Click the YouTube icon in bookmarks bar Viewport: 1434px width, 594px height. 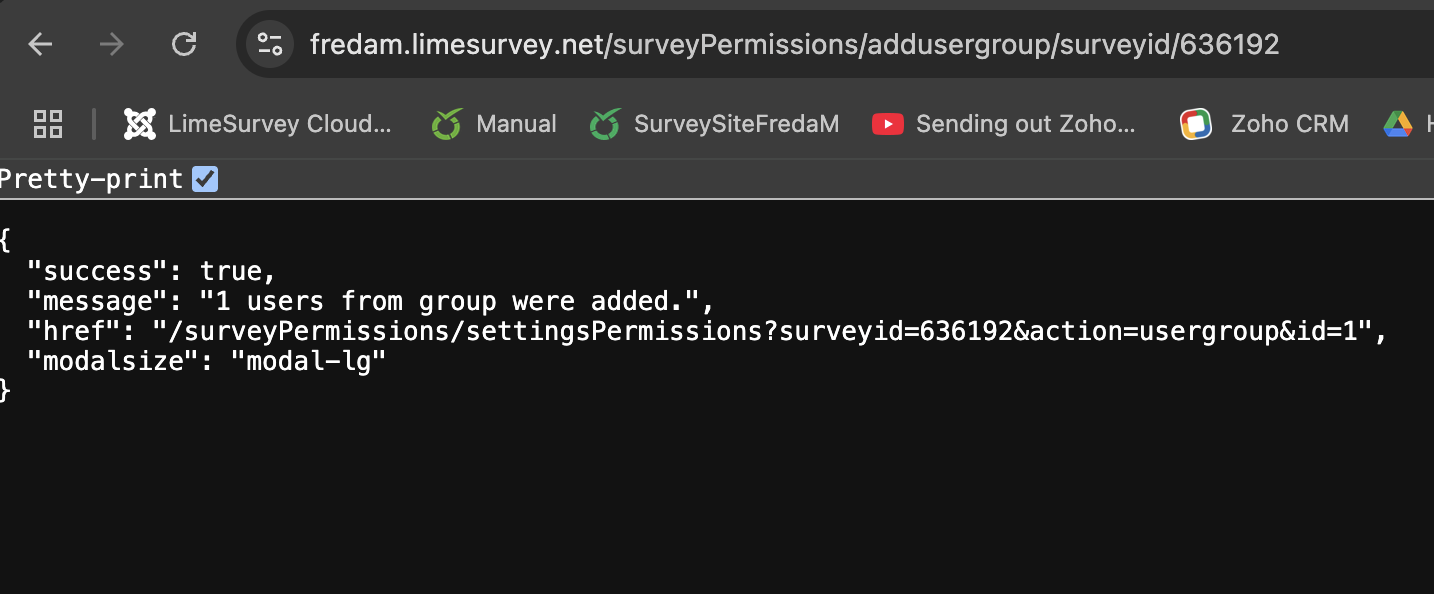pyautogui.click(x=887, y=124)
